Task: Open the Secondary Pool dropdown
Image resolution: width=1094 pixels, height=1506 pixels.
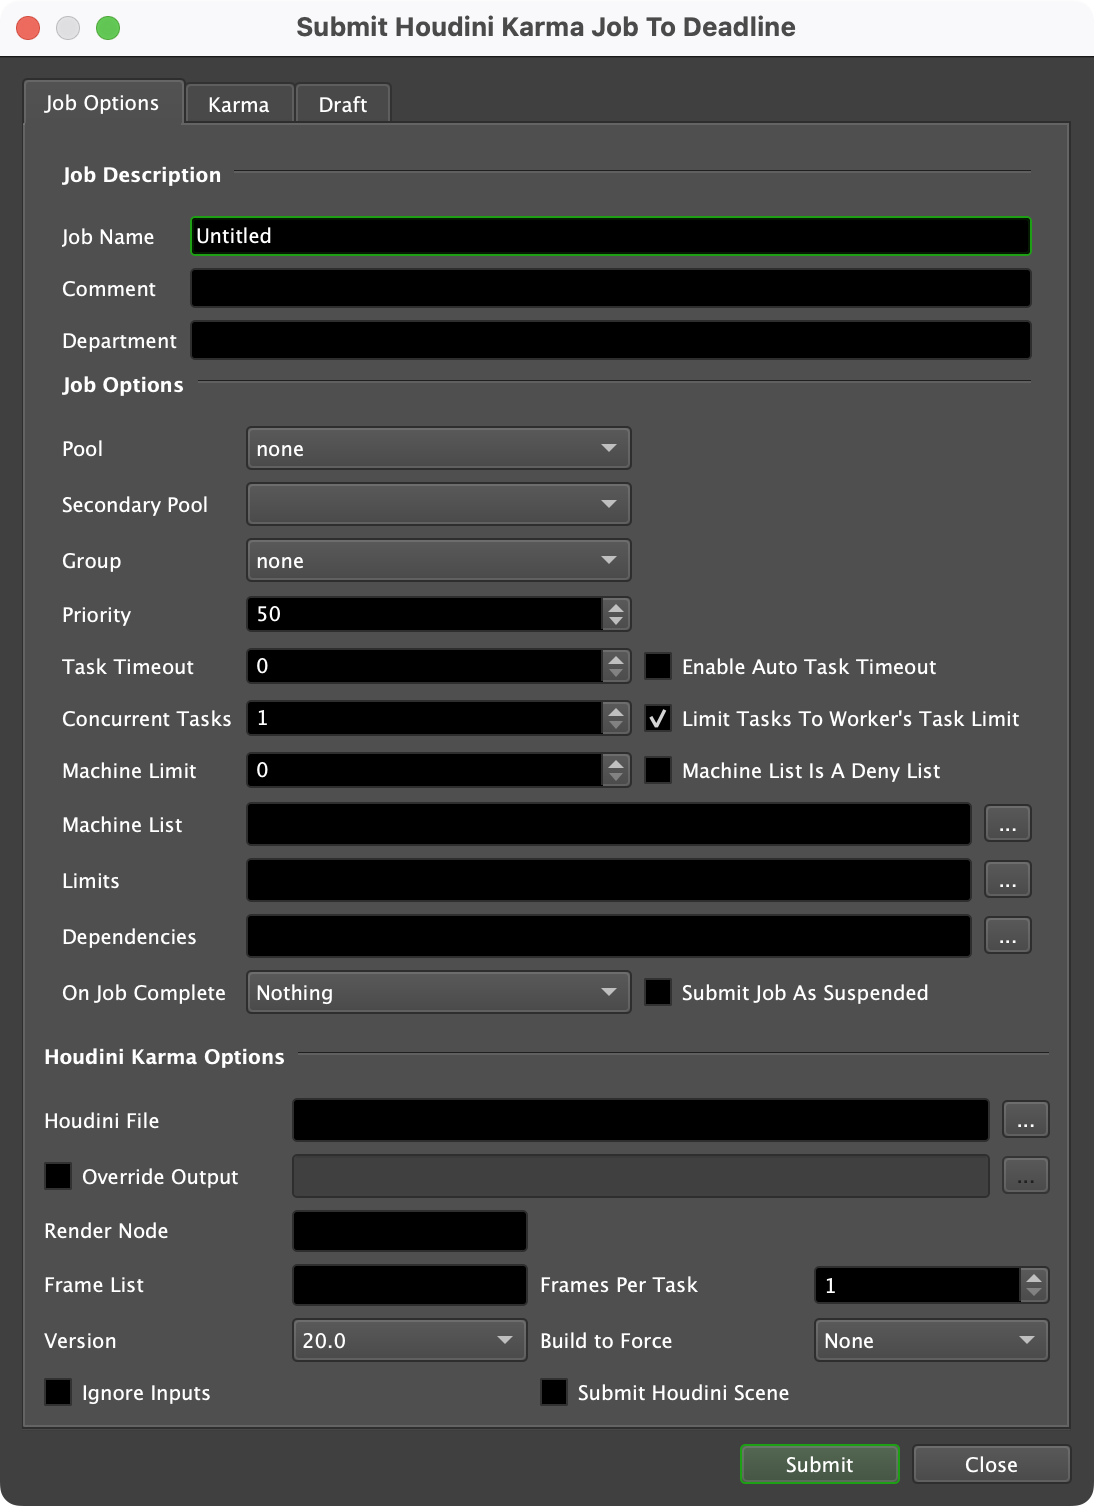Action: [x=438, y=504]
